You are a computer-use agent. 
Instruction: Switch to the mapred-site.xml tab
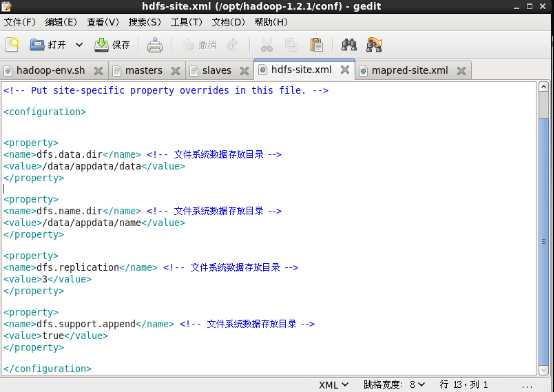[409, 70]
